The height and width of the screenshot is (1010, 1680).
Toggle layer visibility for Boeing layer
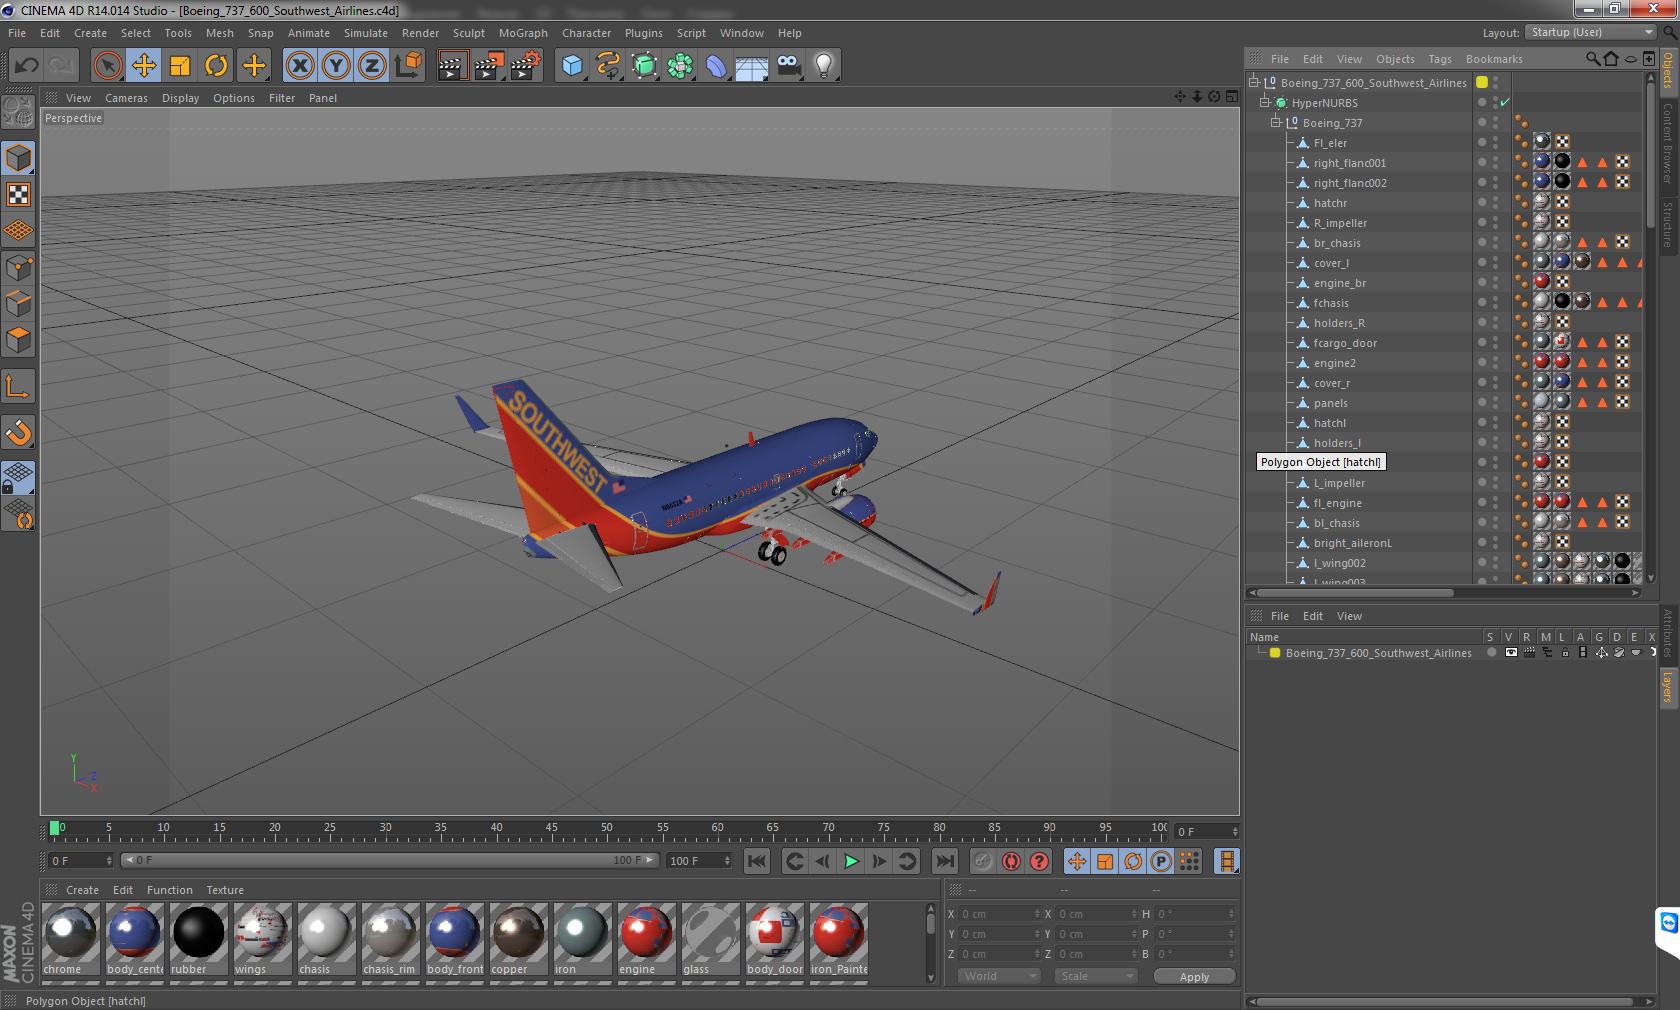coord(1511,652)
